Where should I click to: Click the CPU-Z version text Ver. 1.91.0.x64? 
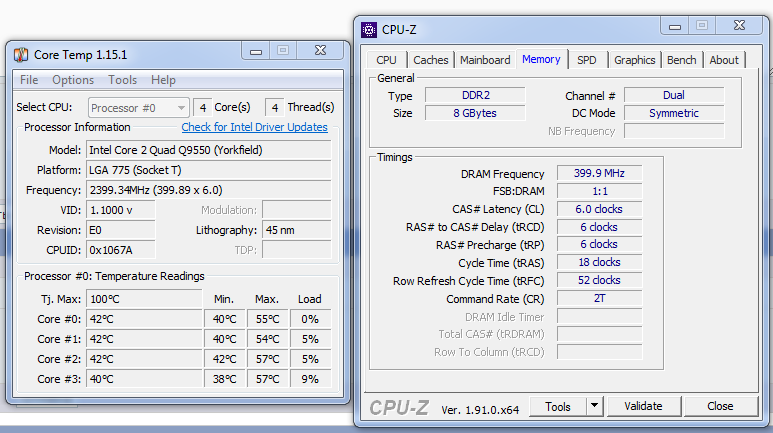[x=480, y=410]
